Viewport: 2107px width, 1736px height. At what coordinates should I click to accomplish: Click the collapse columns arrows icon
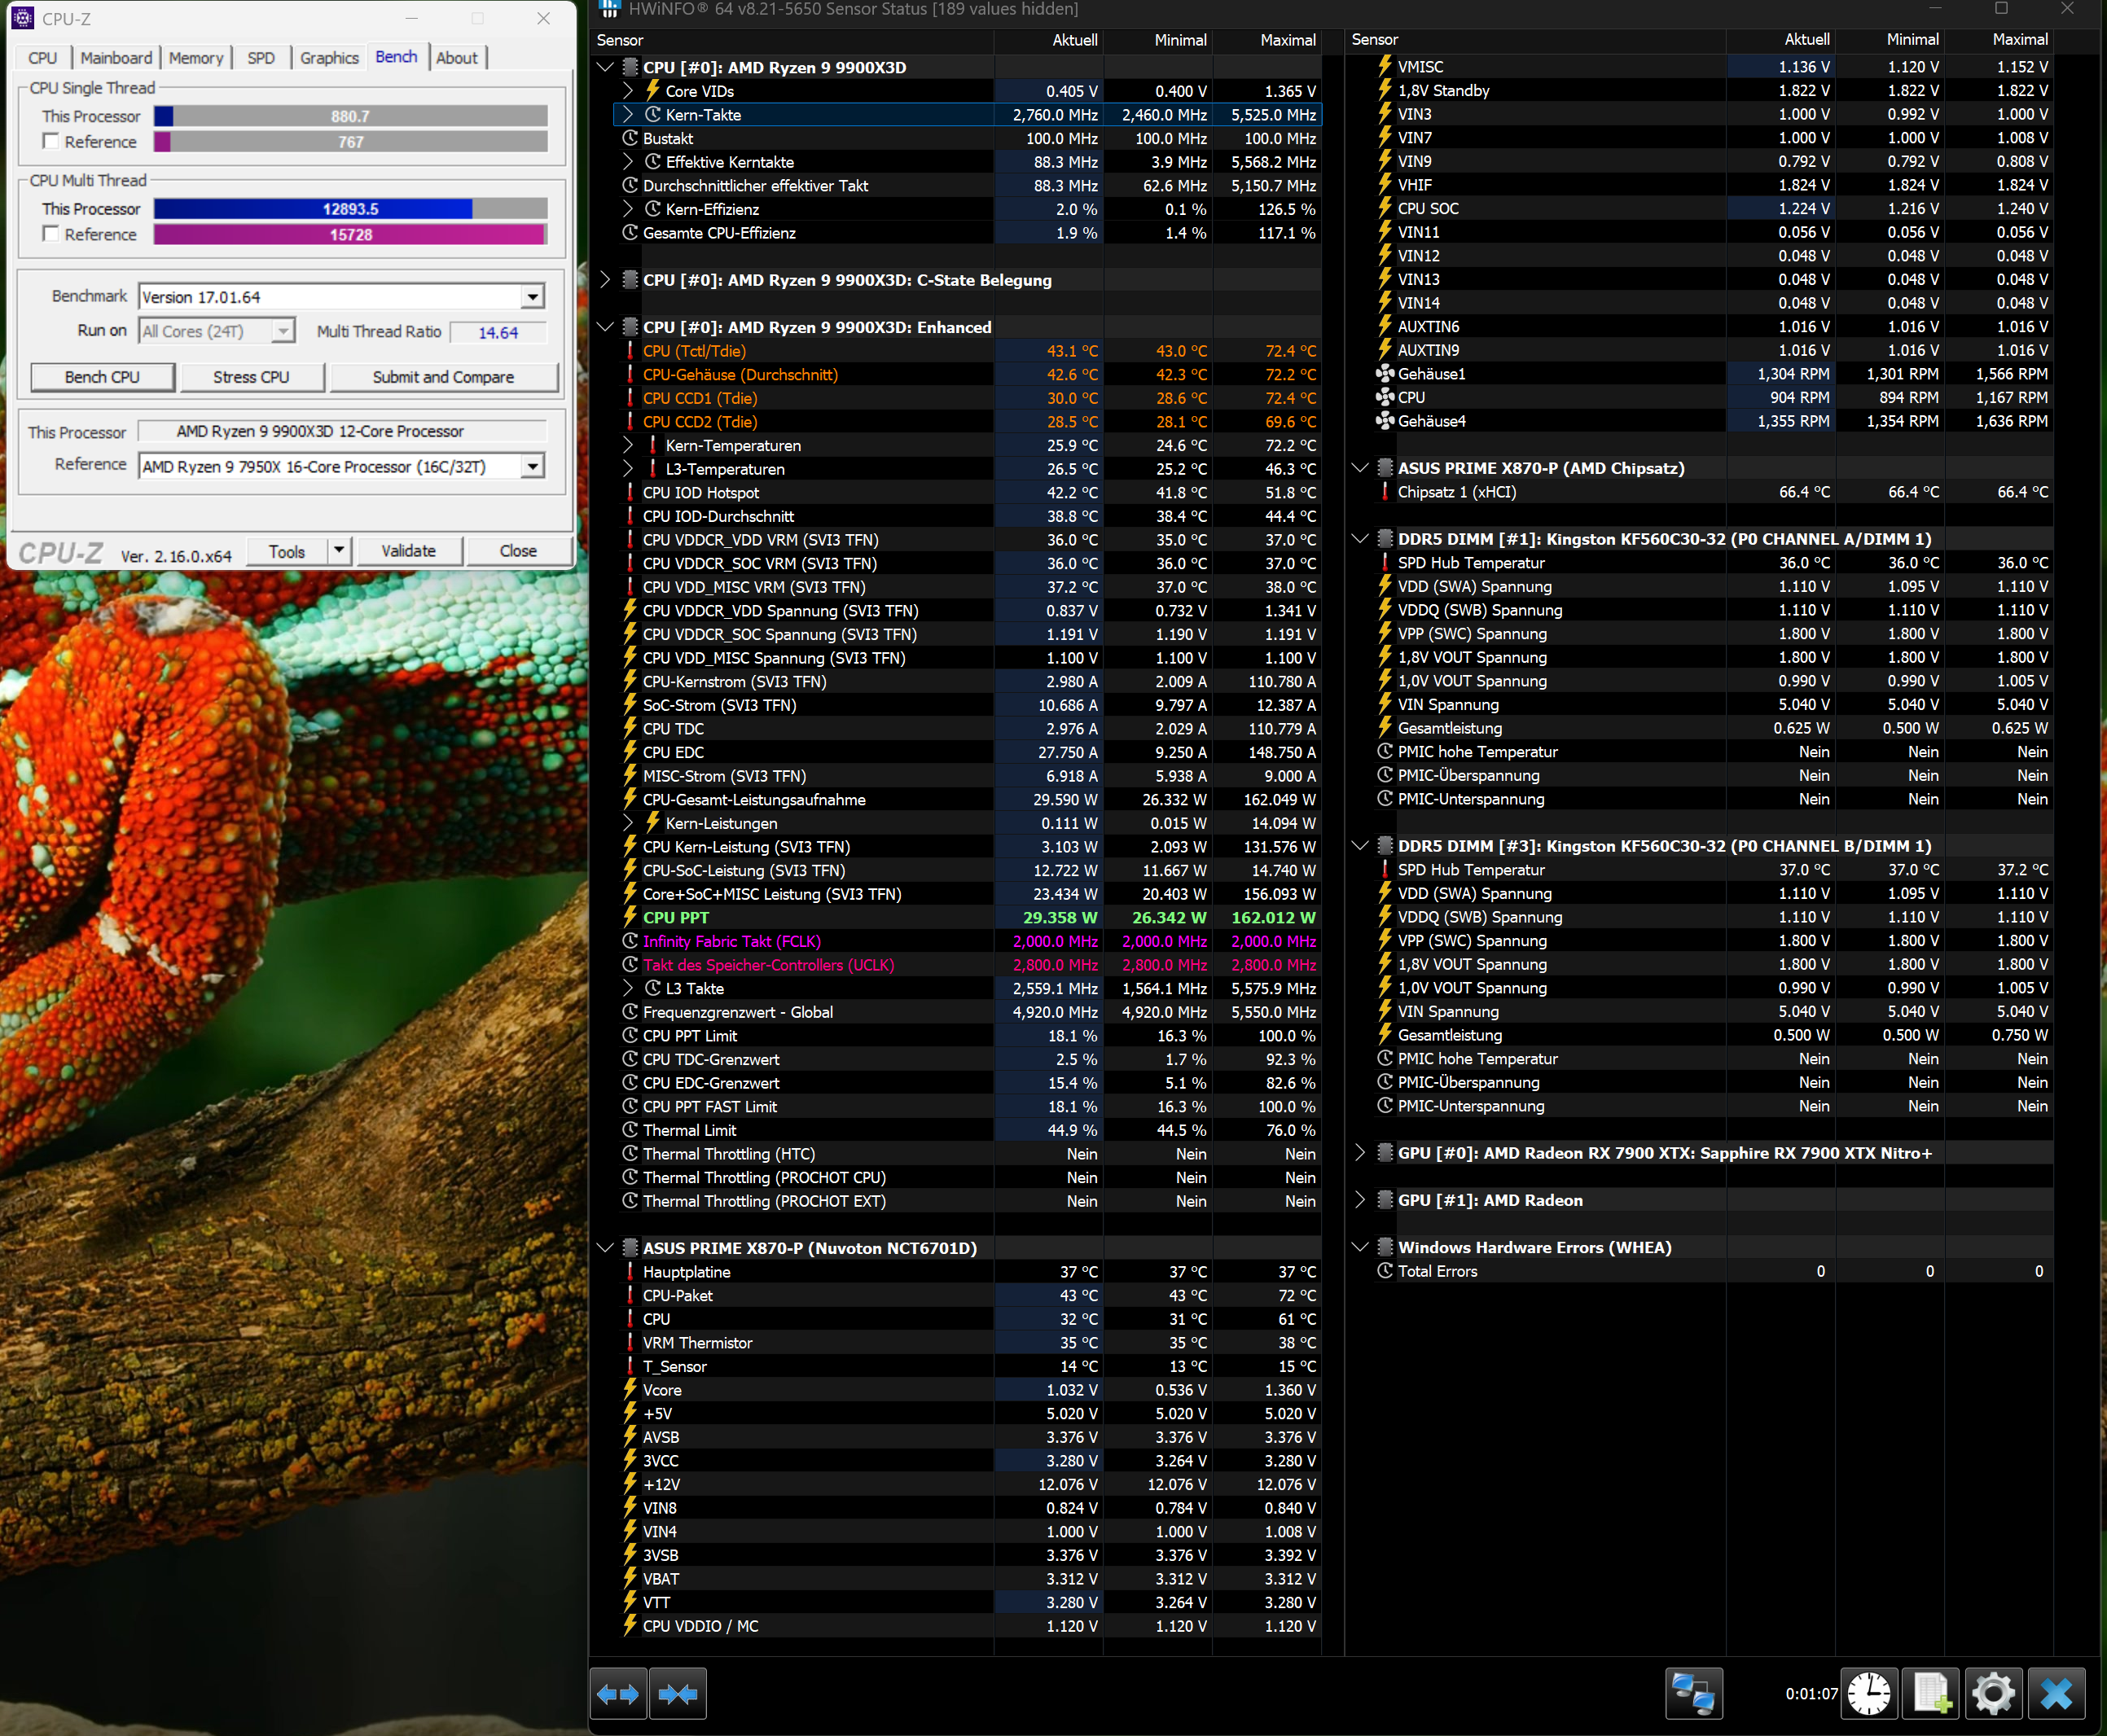(678, 1693)
